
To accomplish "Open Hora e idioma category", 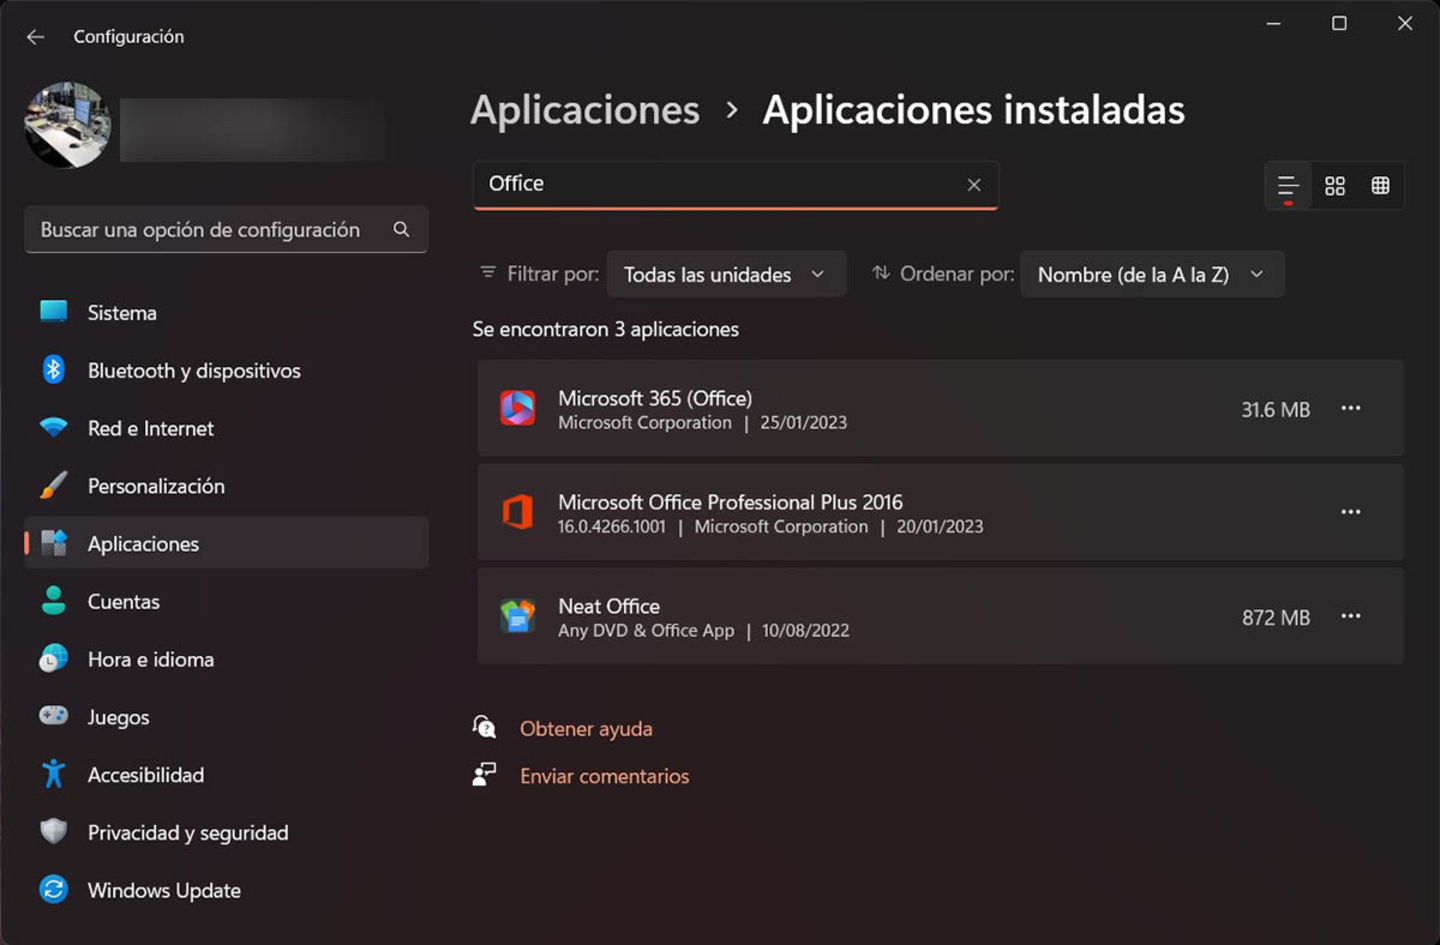I will tap(226, 659).
